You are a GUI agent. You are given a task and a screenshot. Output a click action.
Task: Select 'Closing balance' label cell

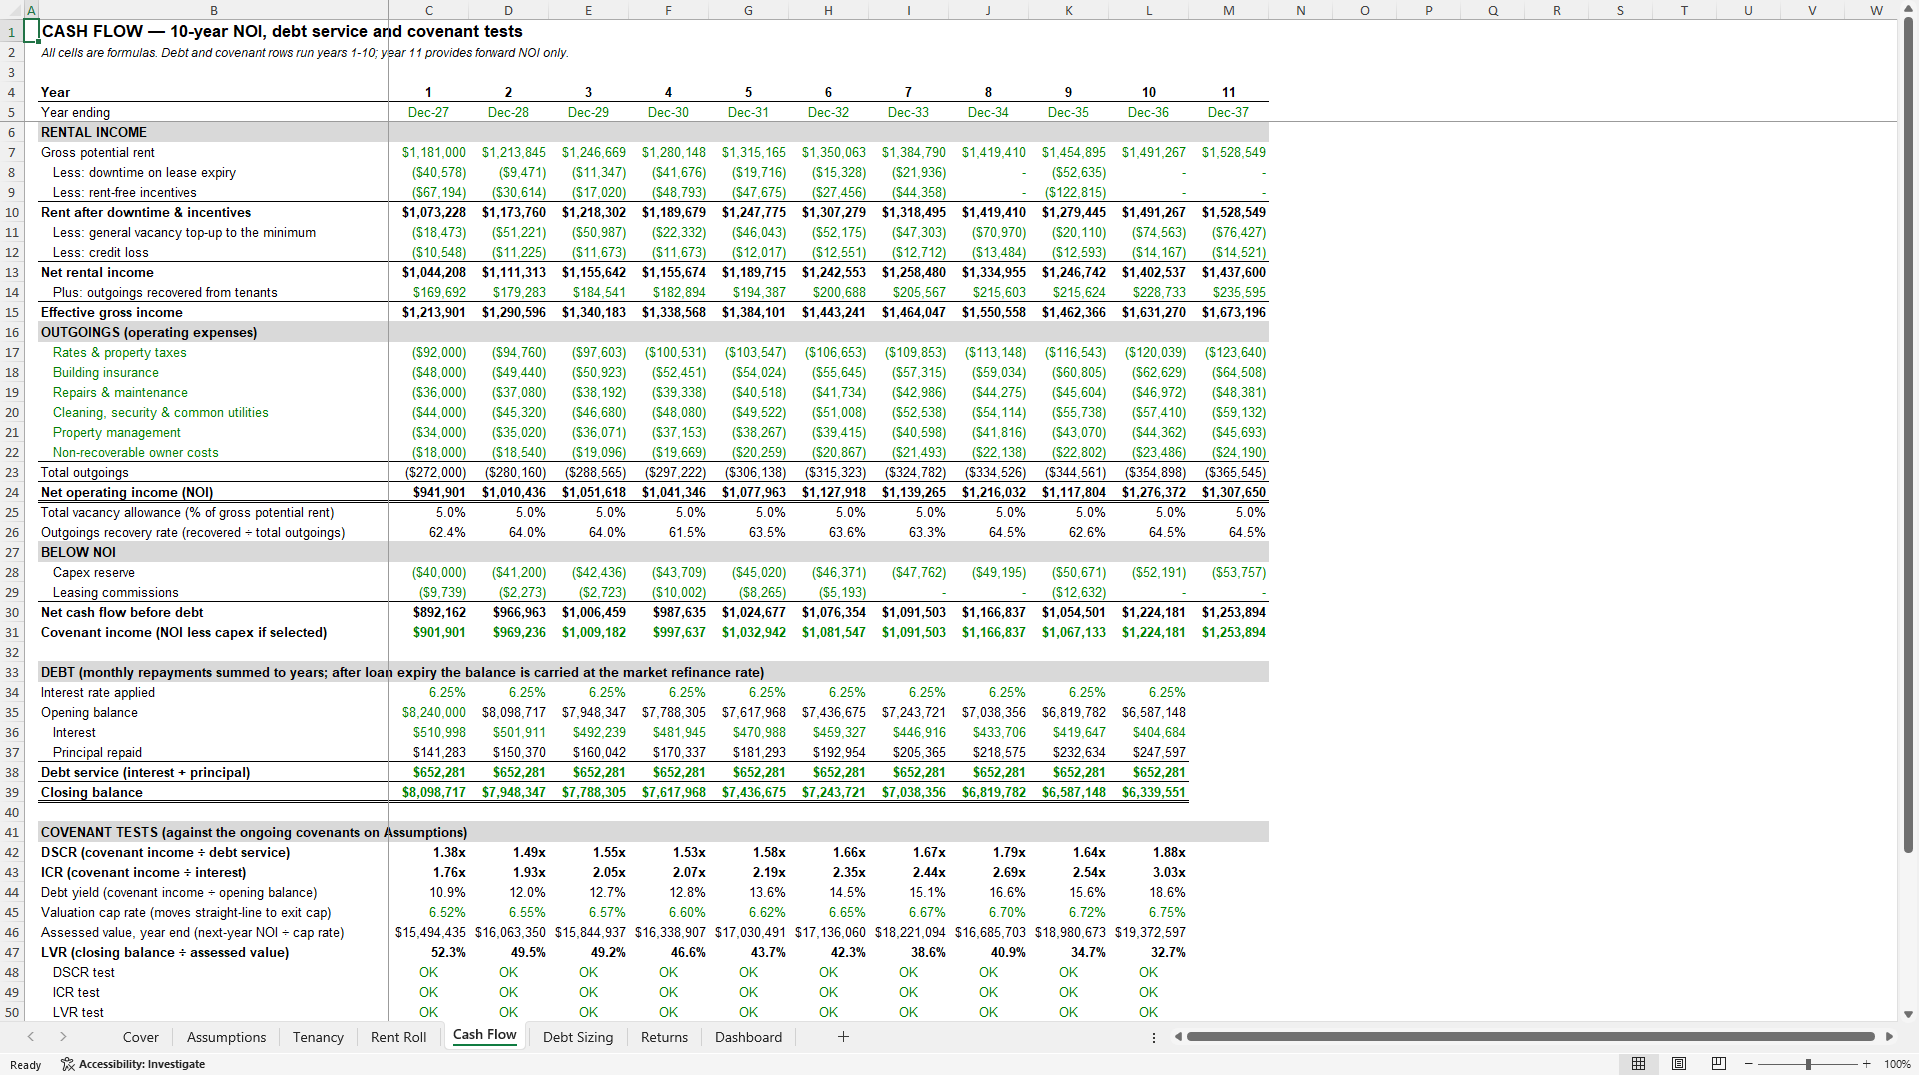[213, 792]
